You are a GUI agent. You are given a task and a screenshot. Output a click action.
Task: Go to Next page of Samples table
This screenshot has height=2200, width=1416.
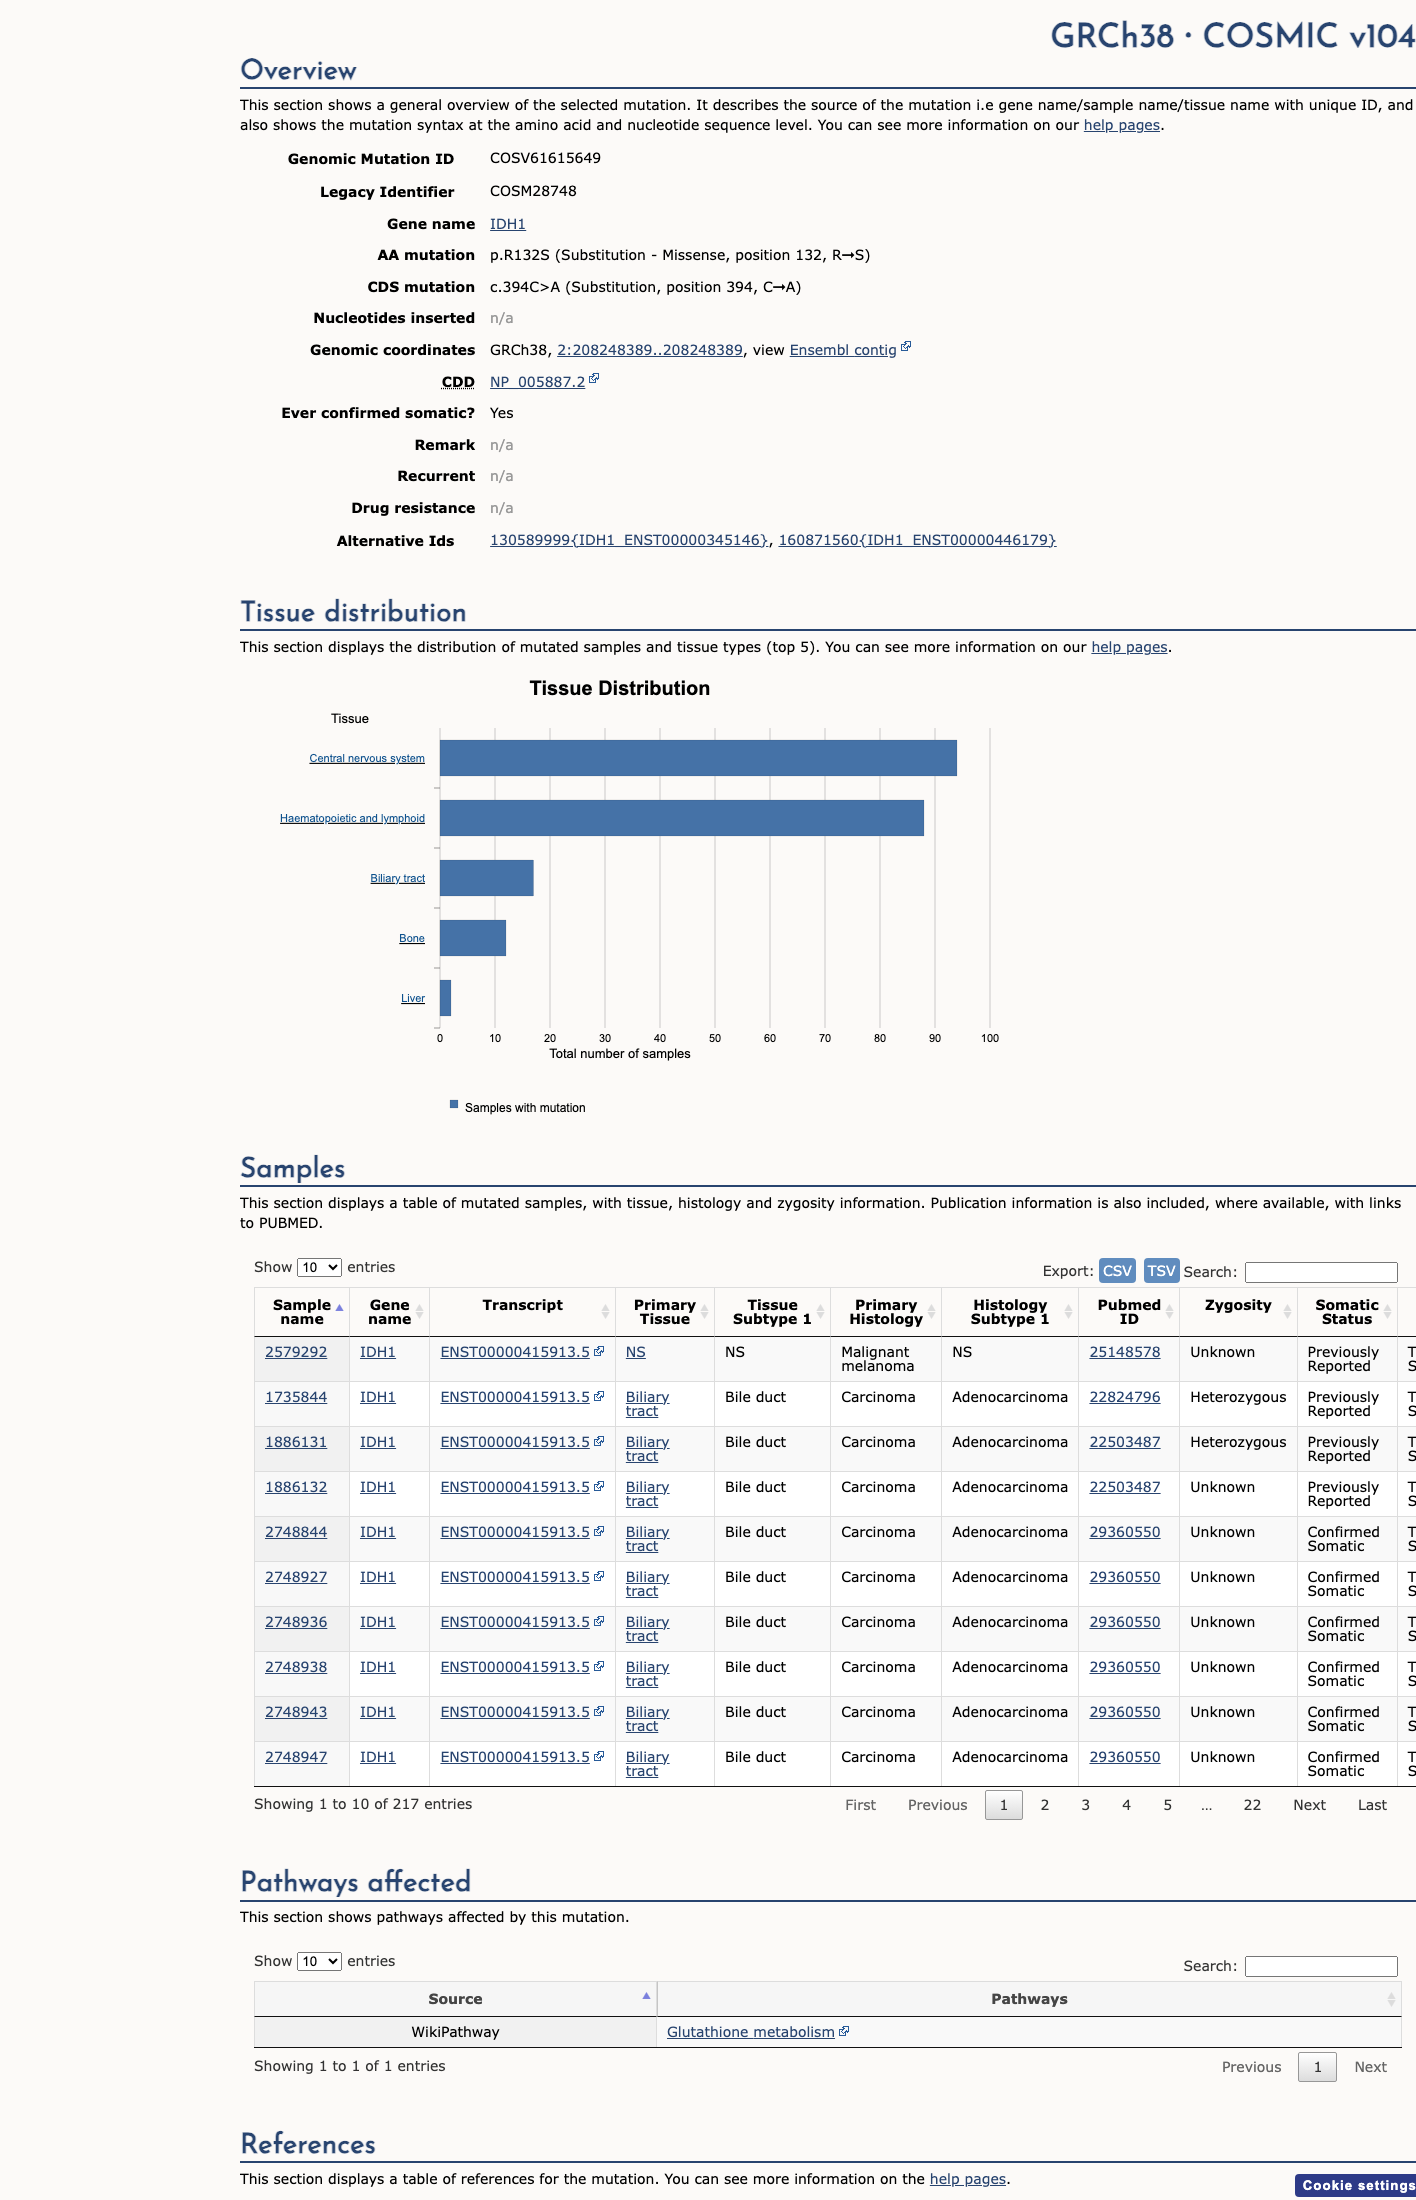coord(1309,1805)
